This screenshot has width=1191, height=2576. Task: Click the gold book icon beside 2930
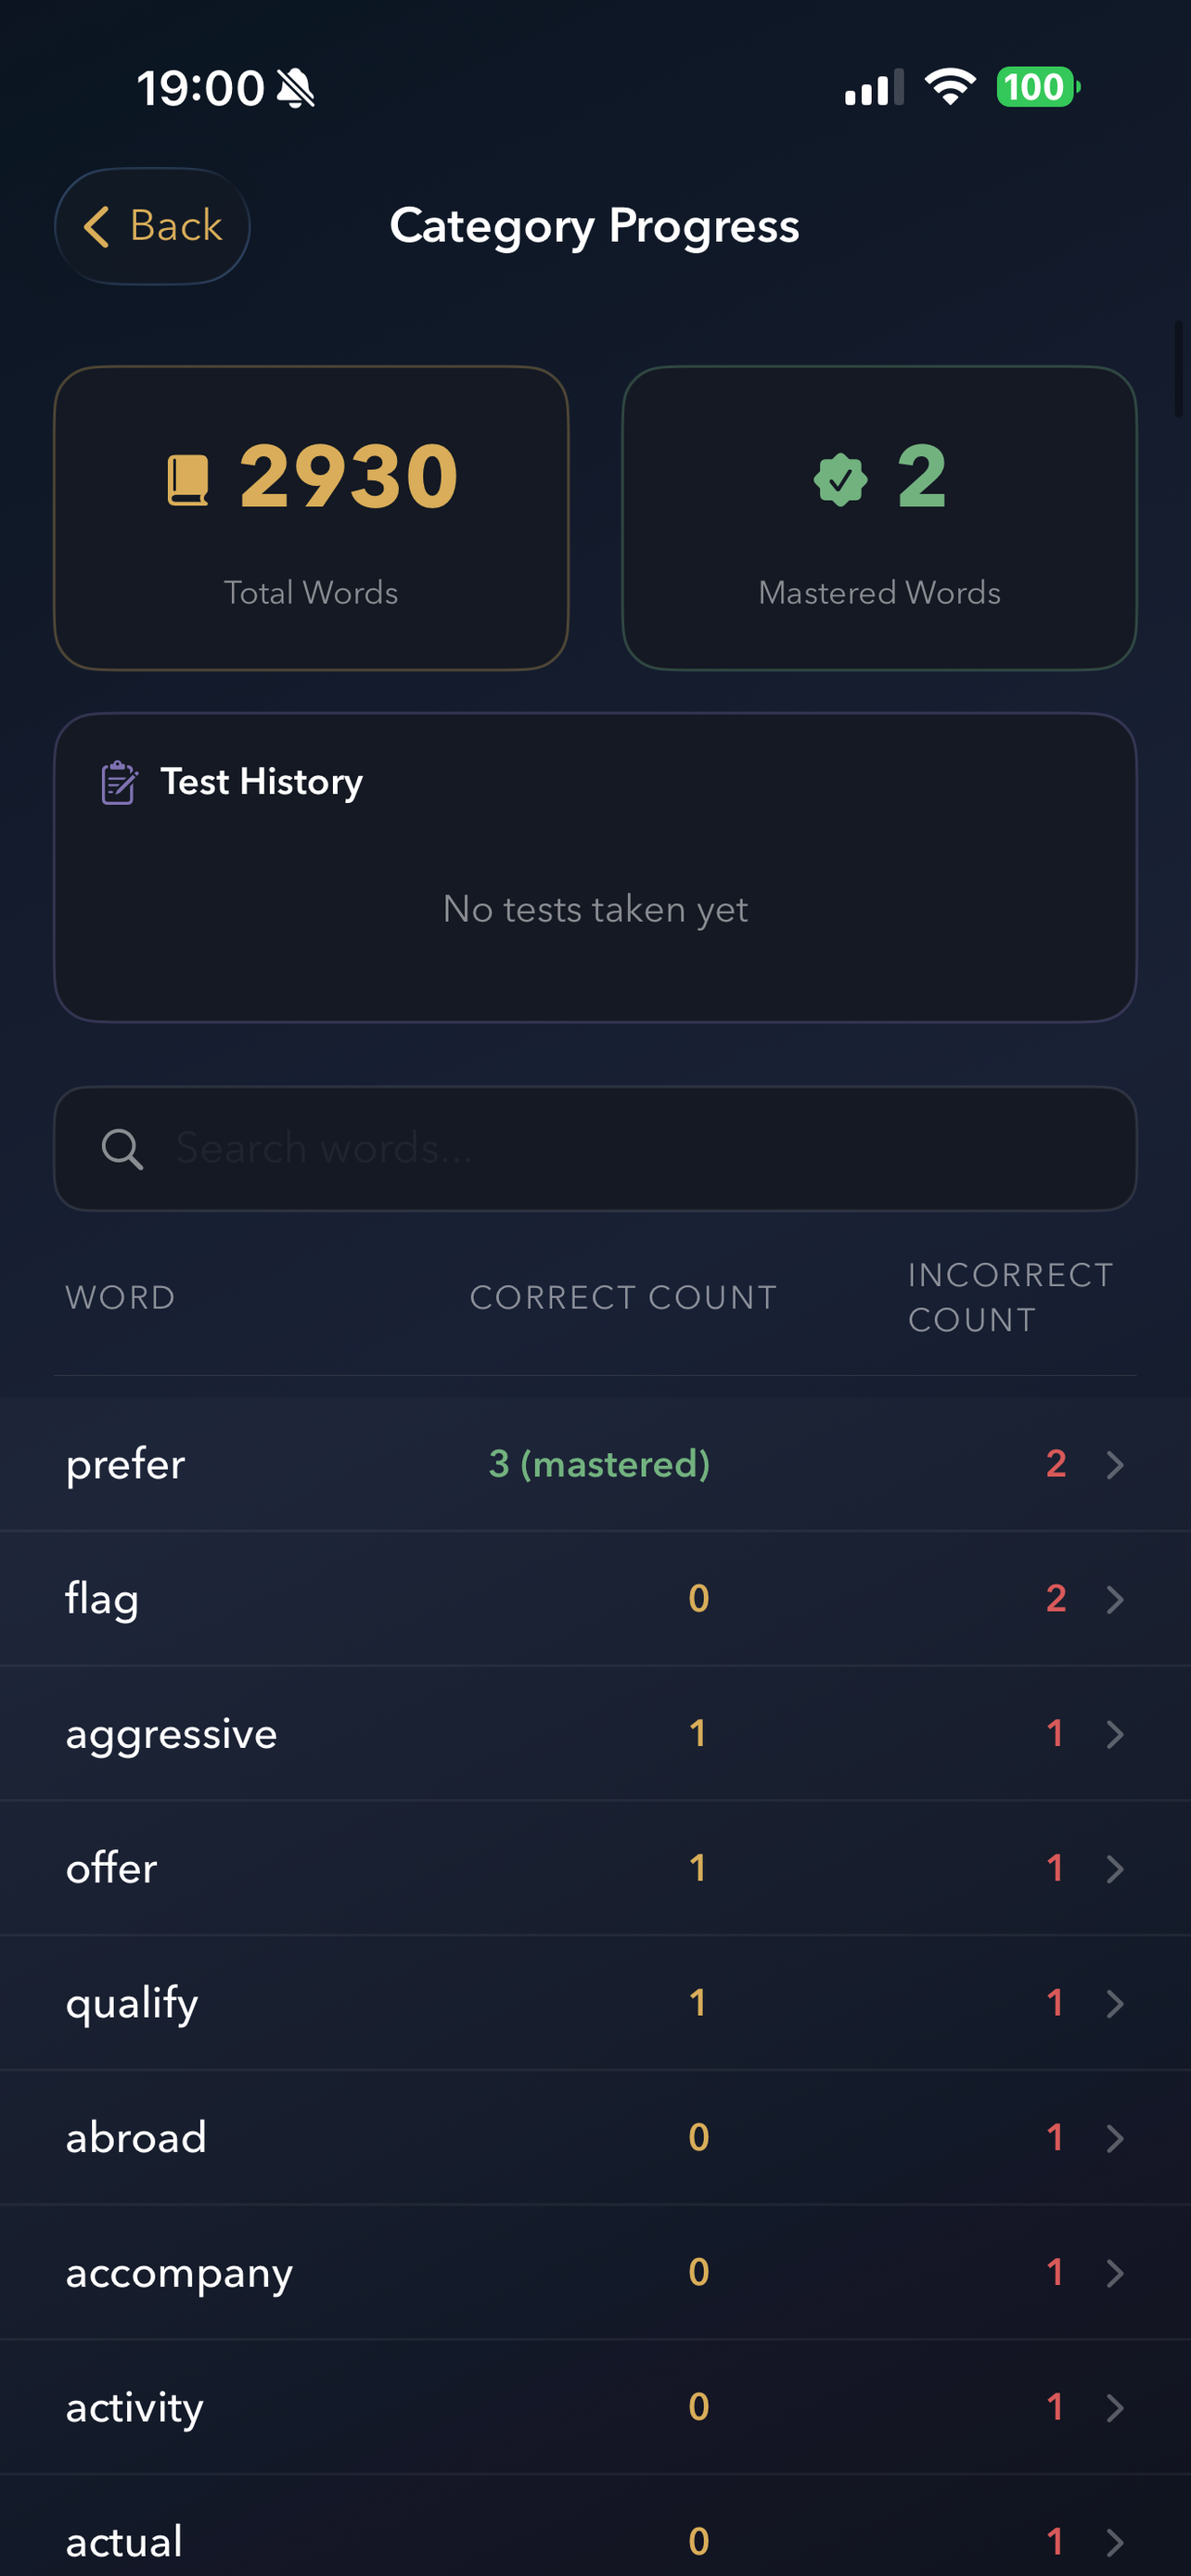click(188, 480)
